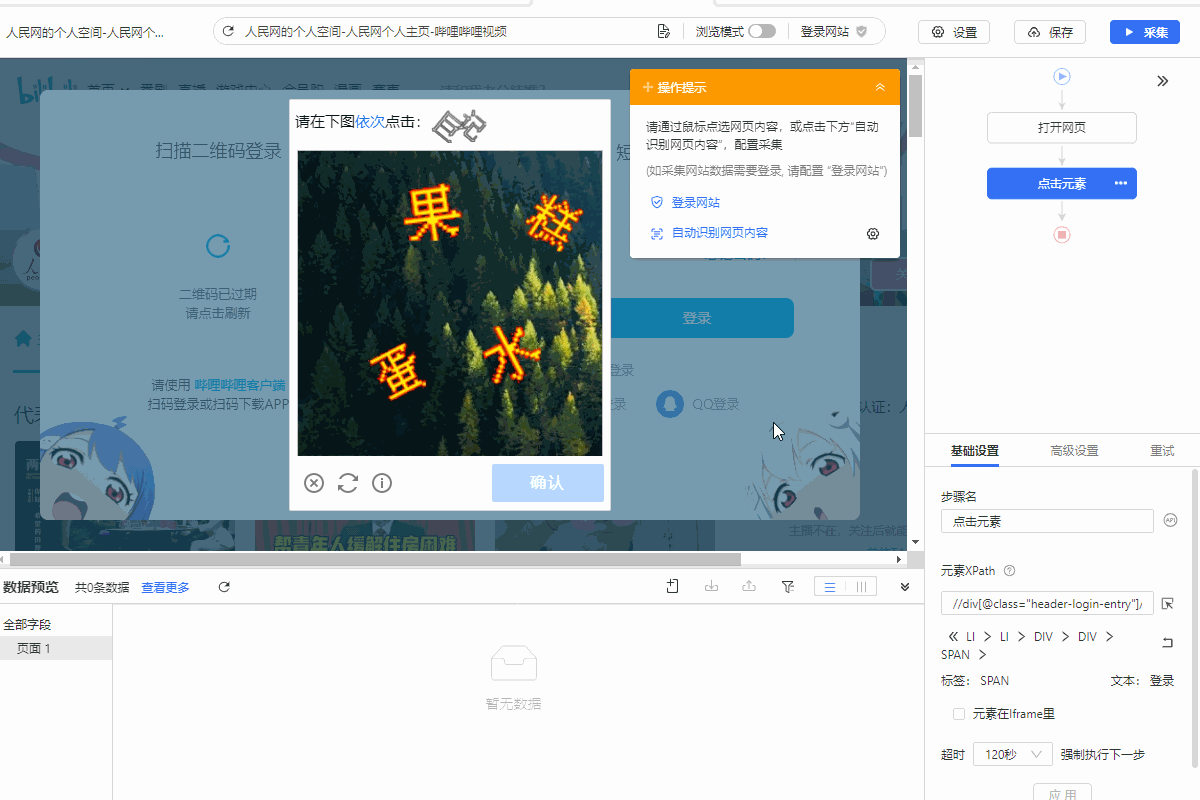This screenshot has height=800, width=1200.
Task: Refresh the captcha image
Action: [348, 483]
